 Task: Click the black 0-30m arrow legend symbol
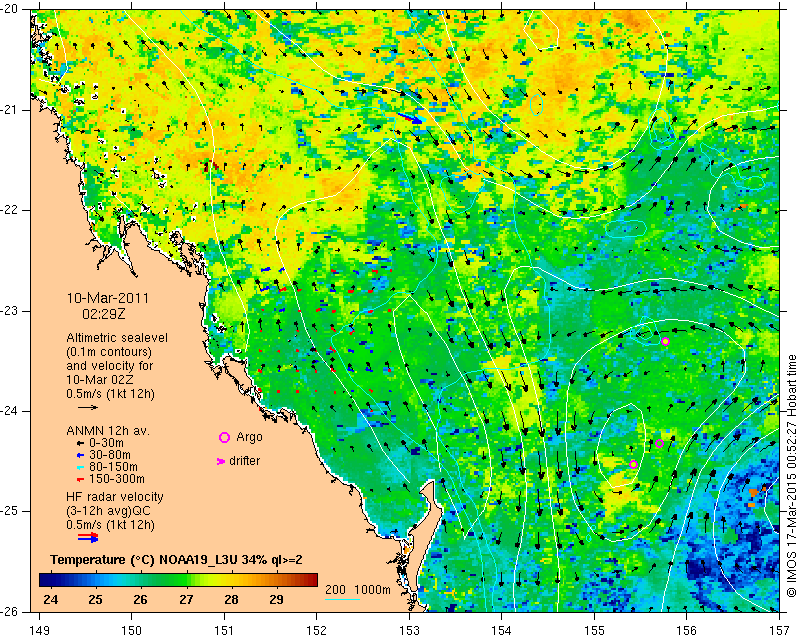coord(80,443)
